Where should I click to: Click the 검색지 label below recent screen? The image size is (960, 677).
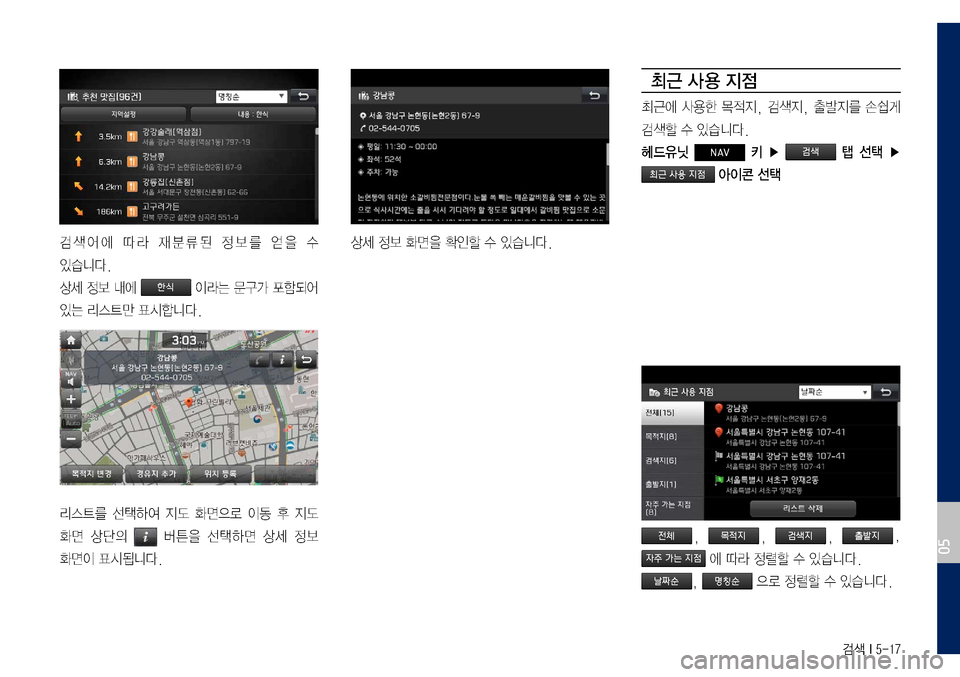(800, 536)
